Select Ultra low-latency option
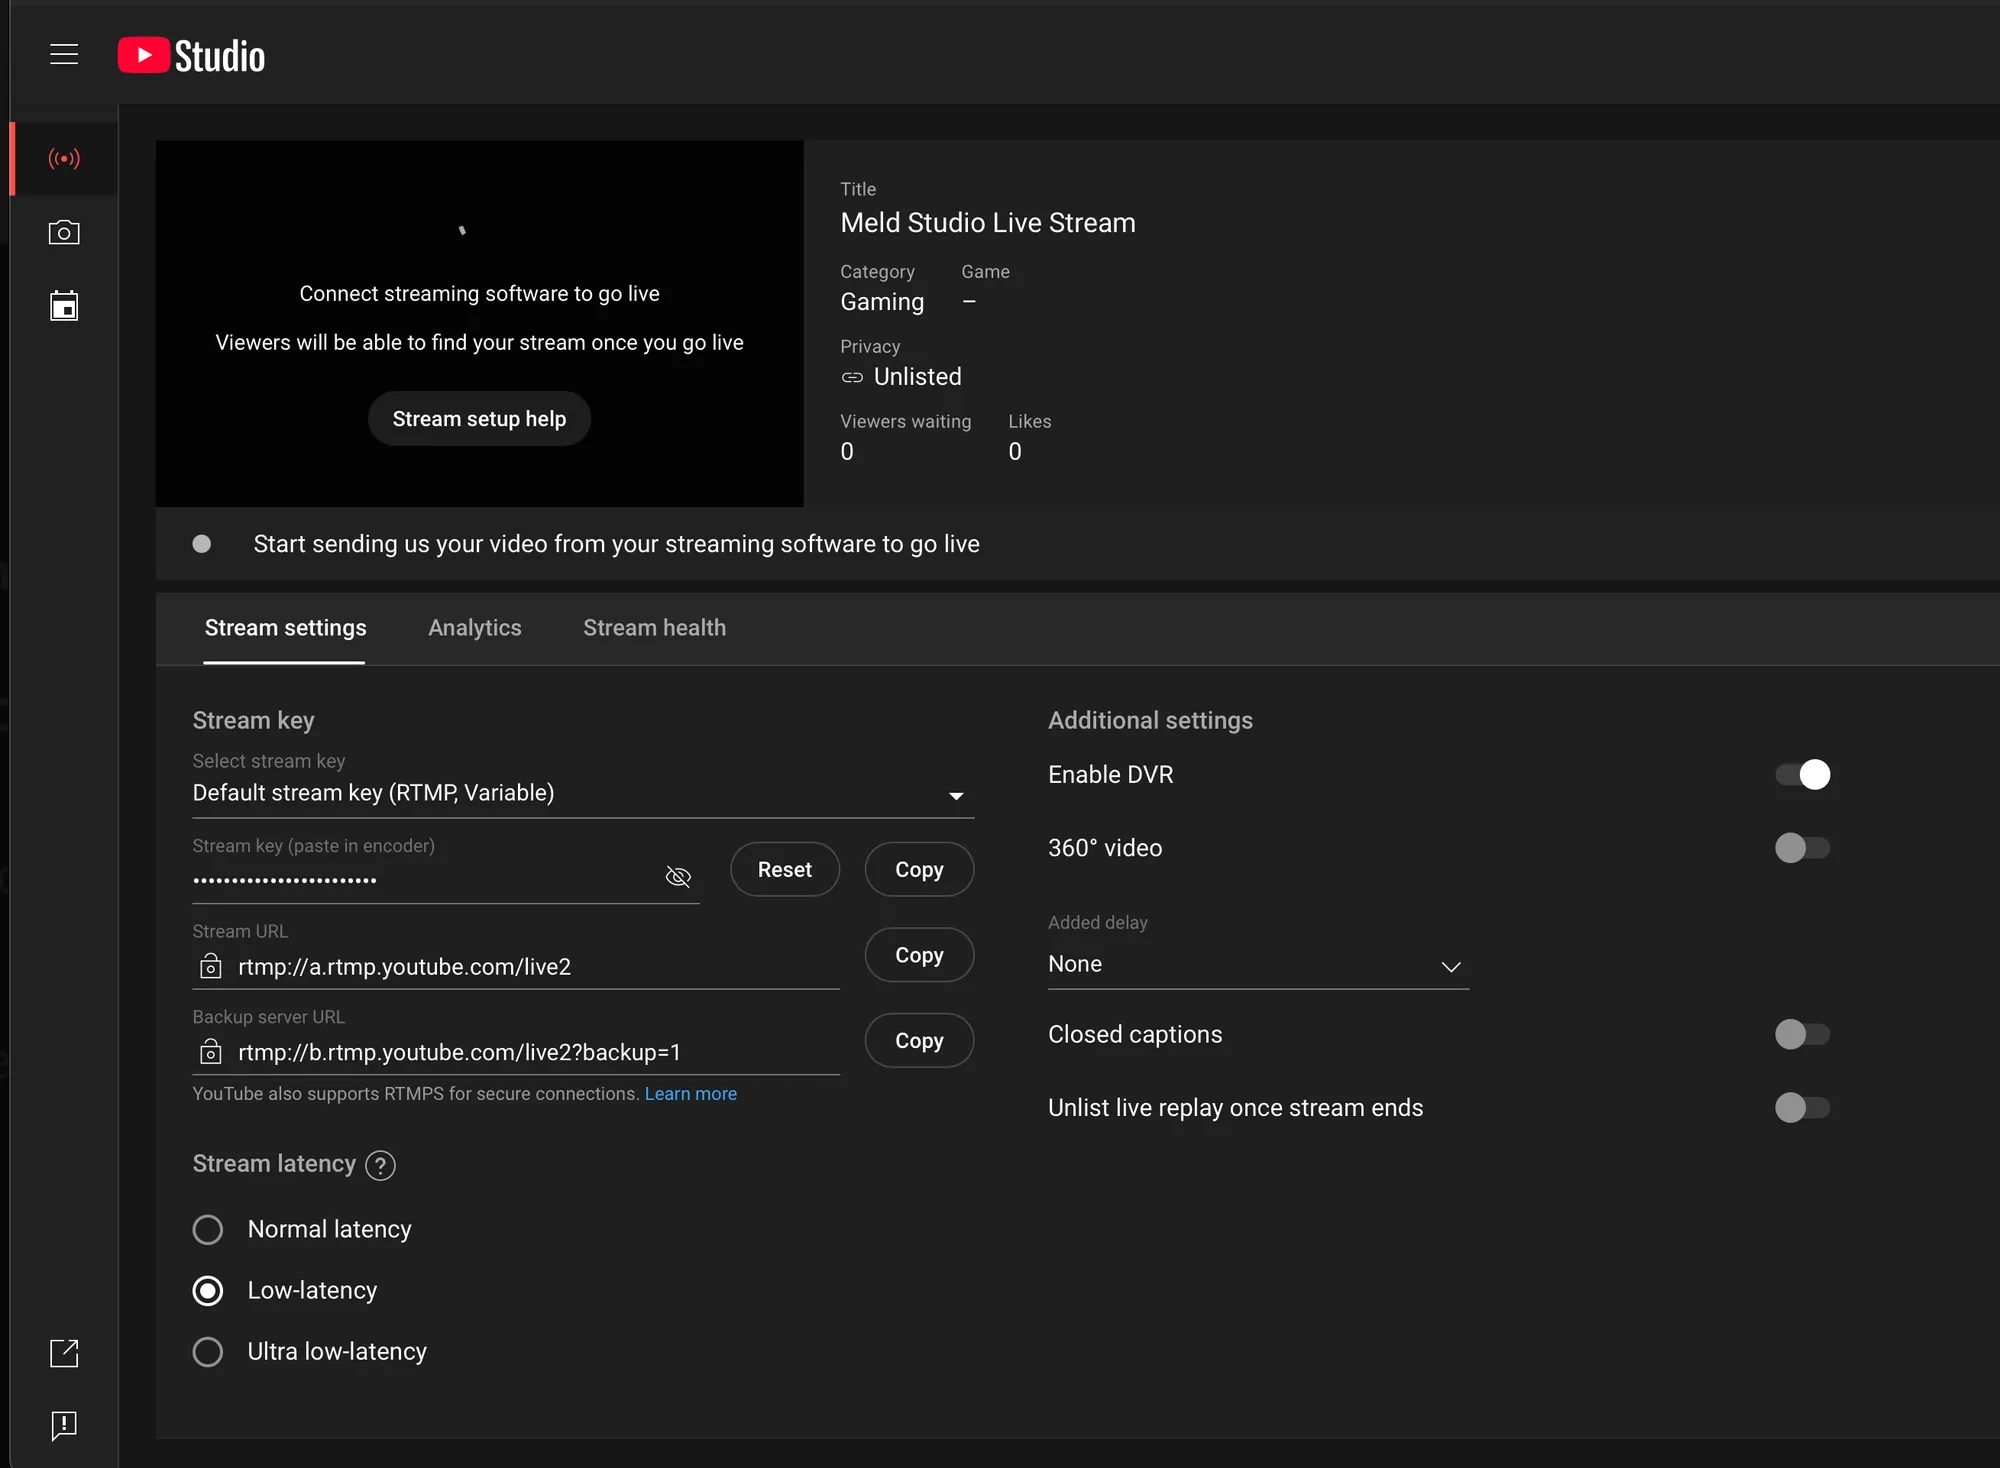This screenshot has height=1468, width=2000. [x=208, y=1352]
